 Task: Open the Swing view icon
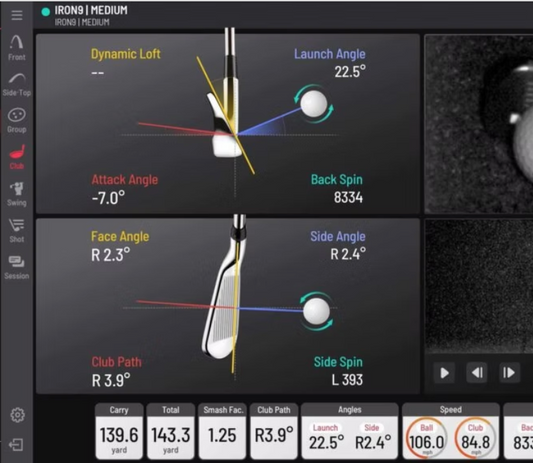coord(17,194)
